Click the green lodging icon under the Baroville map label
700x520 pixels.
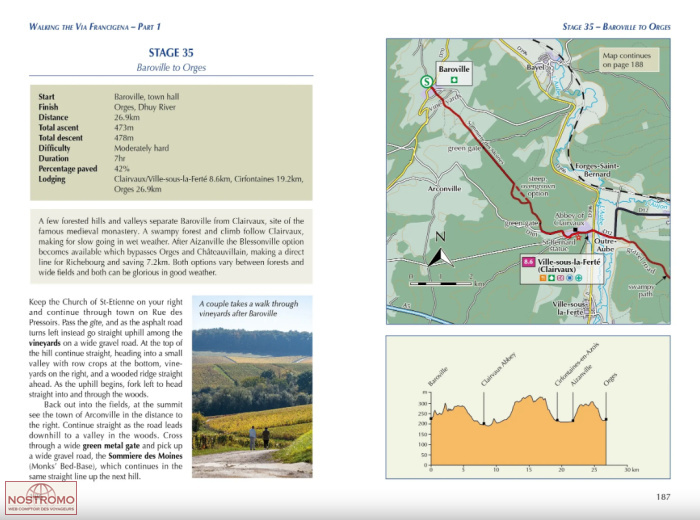coord(454,80)
